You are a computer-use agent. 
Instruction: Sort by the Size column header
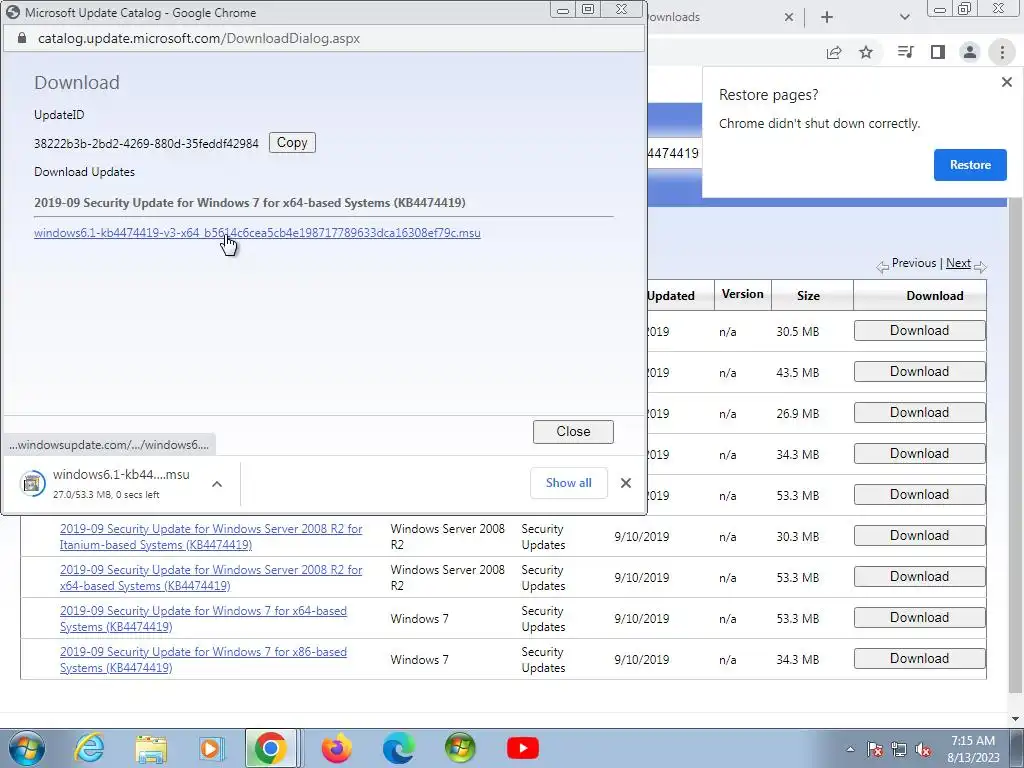pos(808,295)
